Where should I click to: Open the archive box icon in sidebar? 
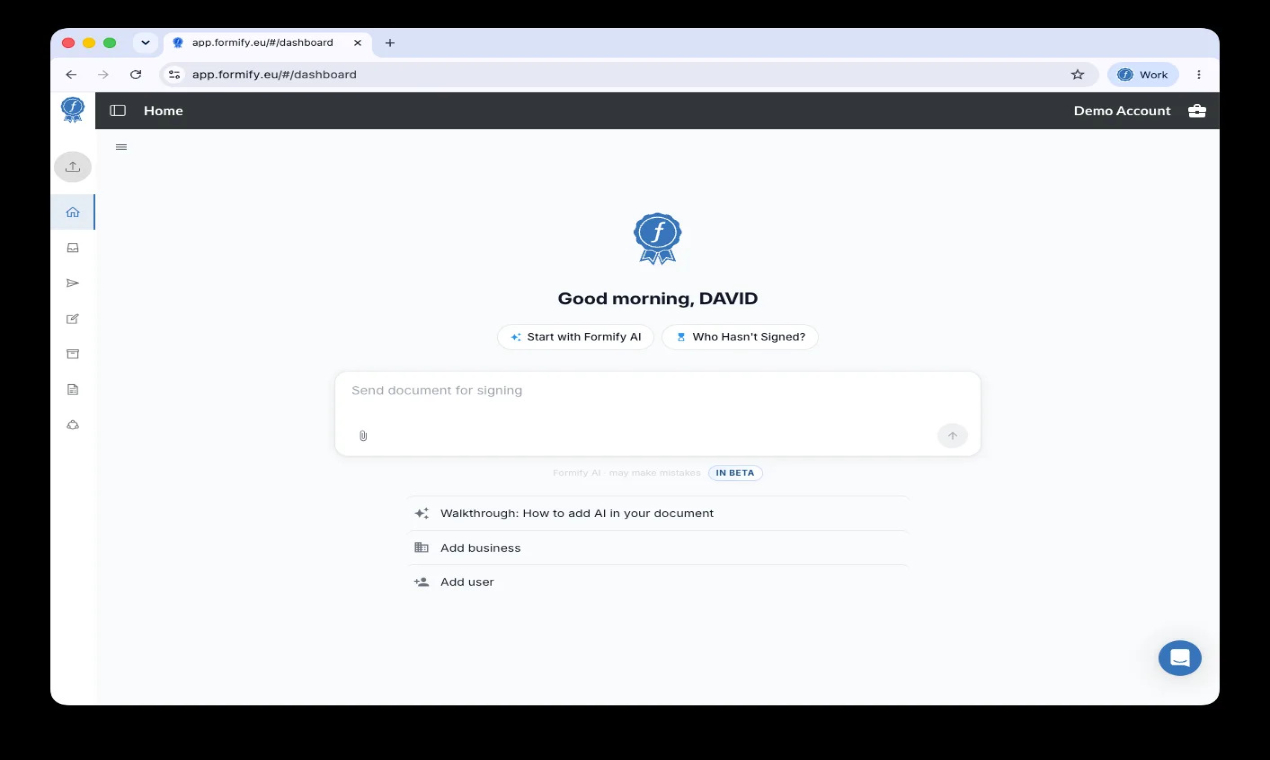[x=72, y=354]
